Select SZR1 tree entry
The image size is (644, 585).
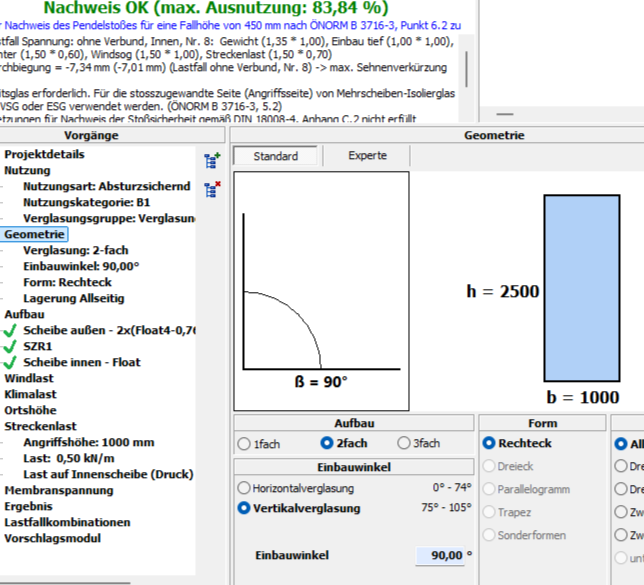(x=37, y=347)
